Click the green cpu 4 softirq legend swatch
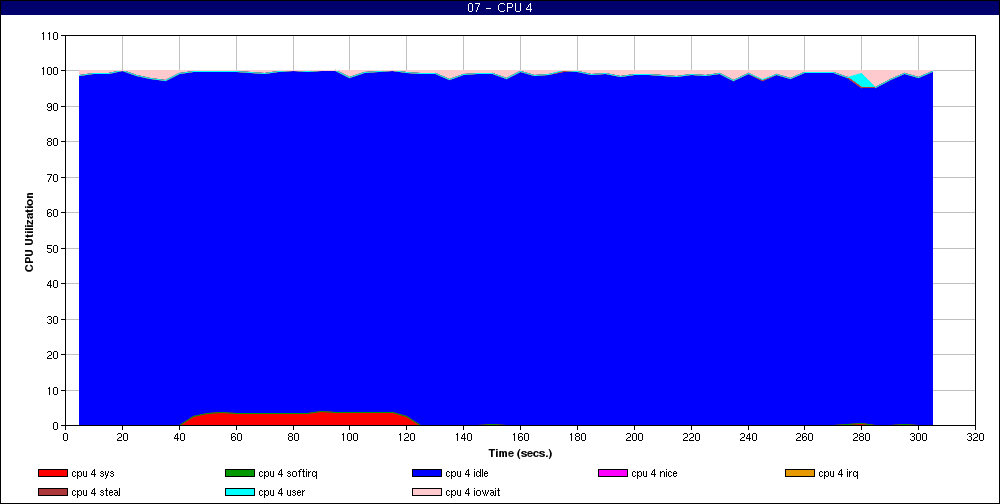The height and width of the screenshot is (504, 1000). [240, 473]
